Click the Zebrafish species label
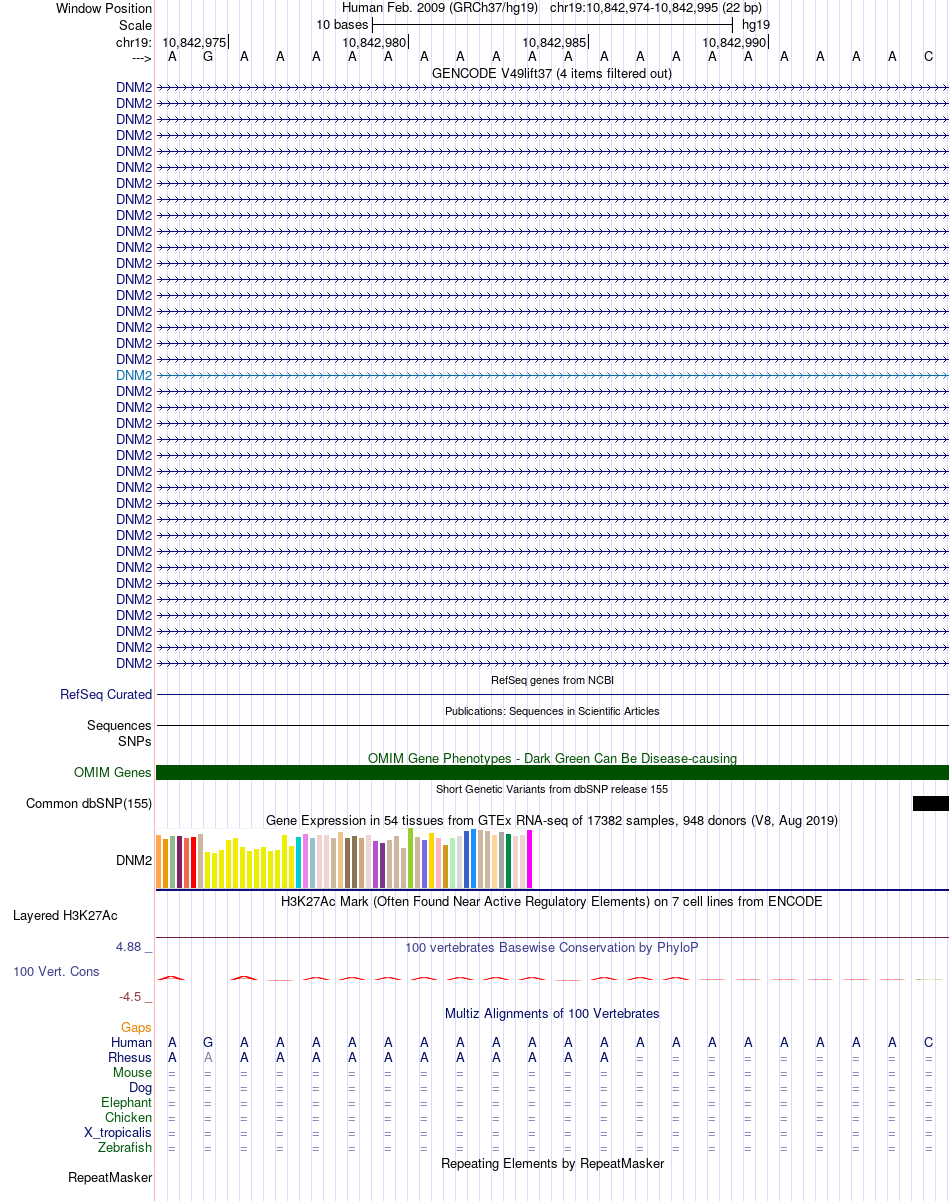950x1201 pixels. [125, 1147]
